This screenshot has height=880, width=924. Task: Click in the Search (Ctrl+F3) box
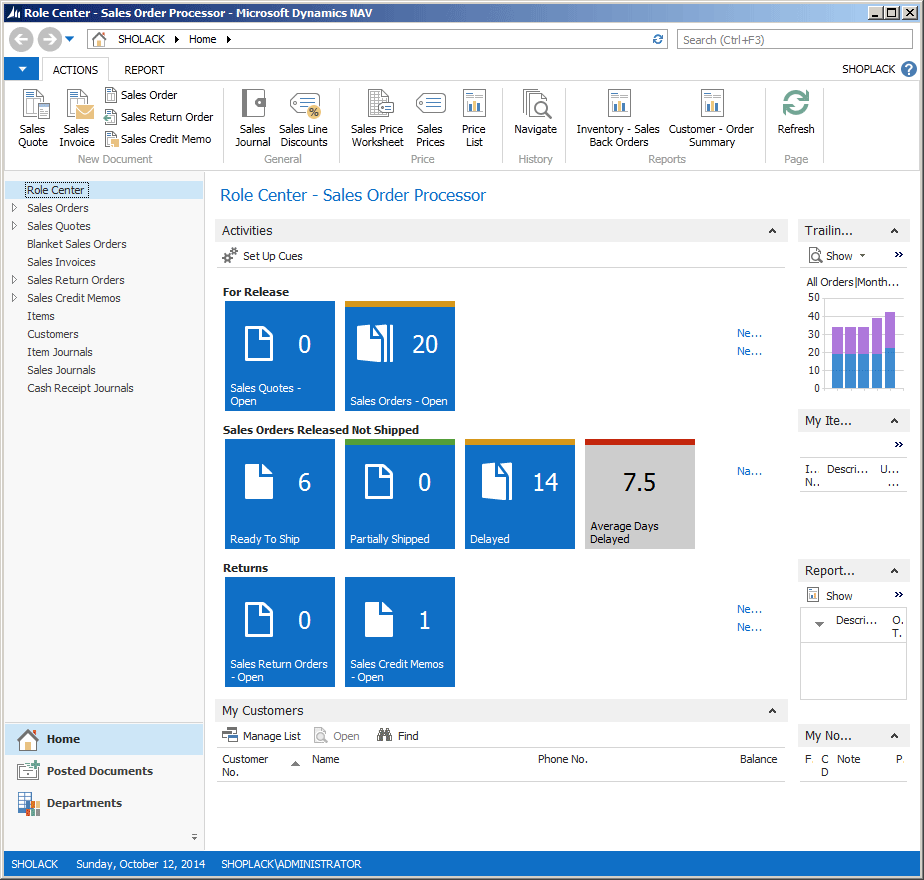pos(794,39)
